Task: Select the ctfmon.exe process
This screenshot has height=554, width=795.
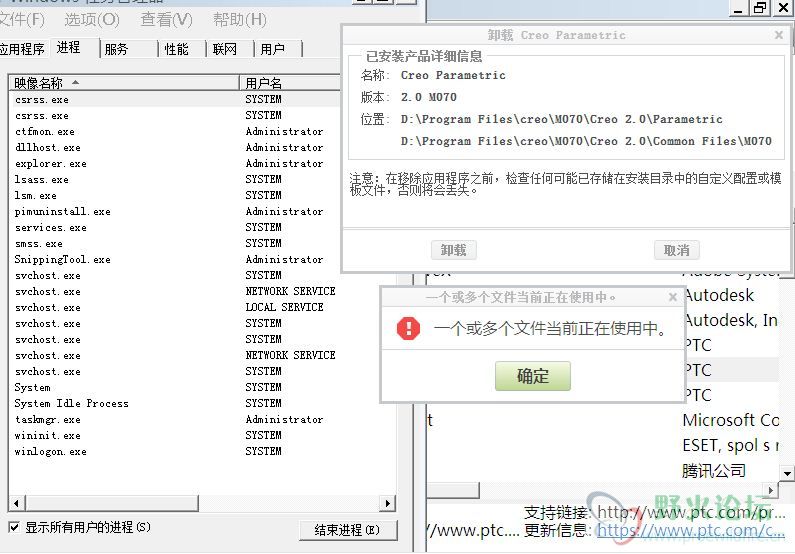Action: point(175,131)
